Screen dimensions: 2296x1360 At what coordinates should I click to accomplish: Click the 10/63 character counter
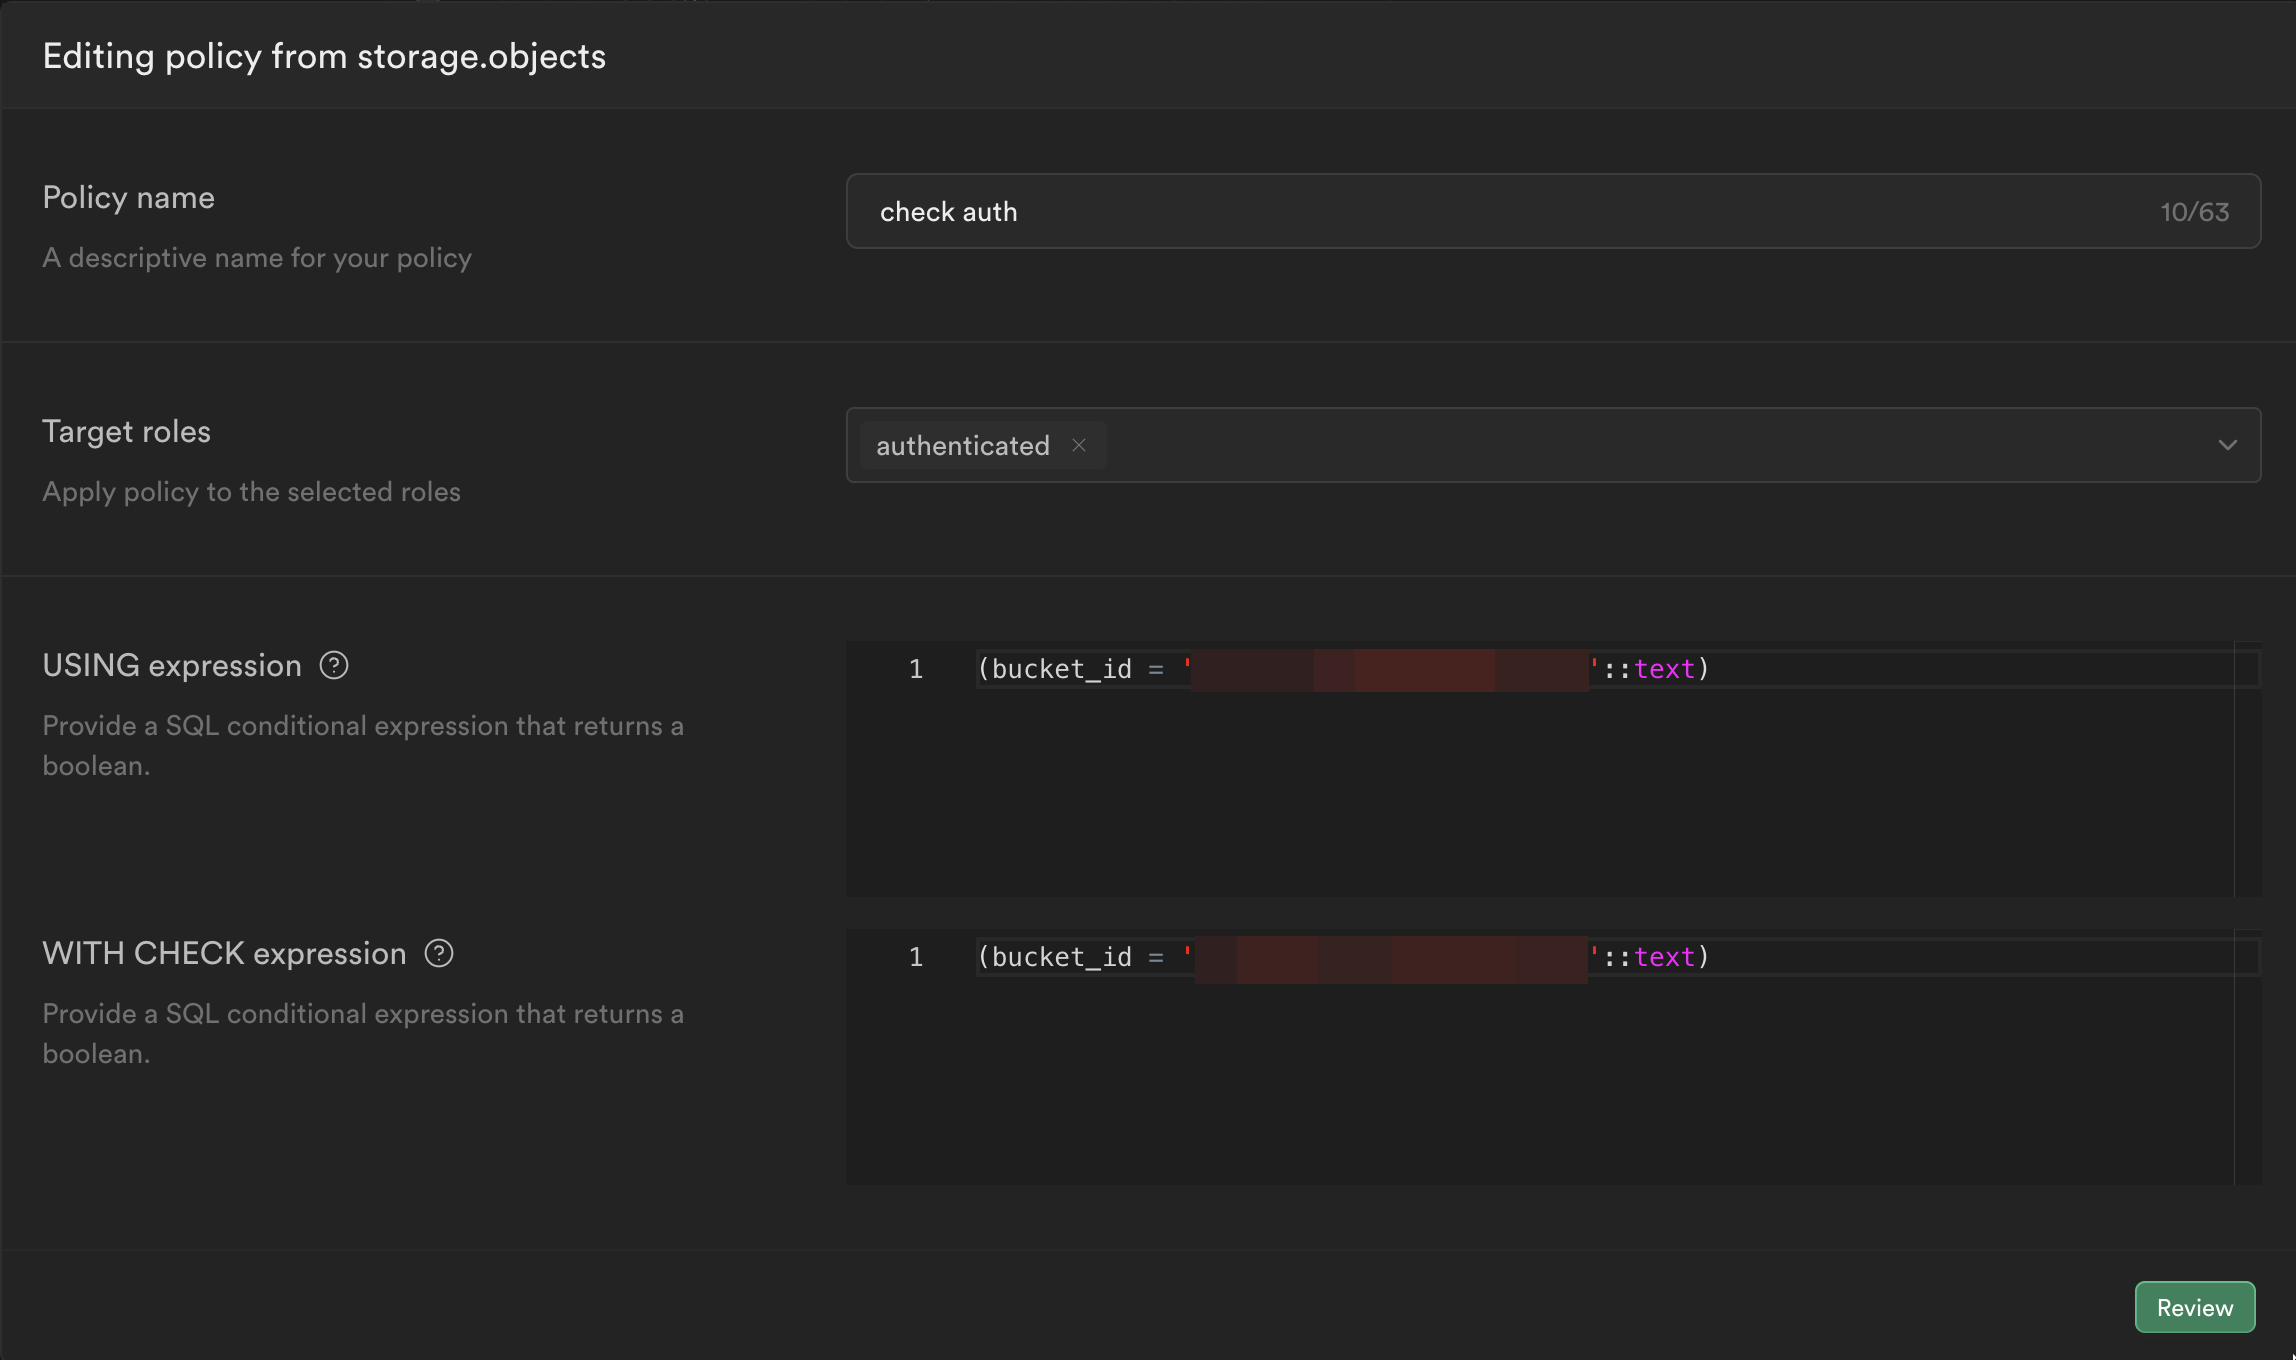pos(2195,211)
